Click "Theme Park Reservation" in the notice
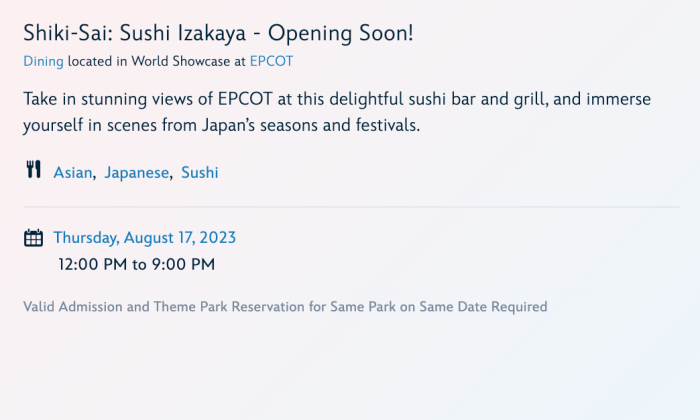700x420 pixels. tap(229, 306)
